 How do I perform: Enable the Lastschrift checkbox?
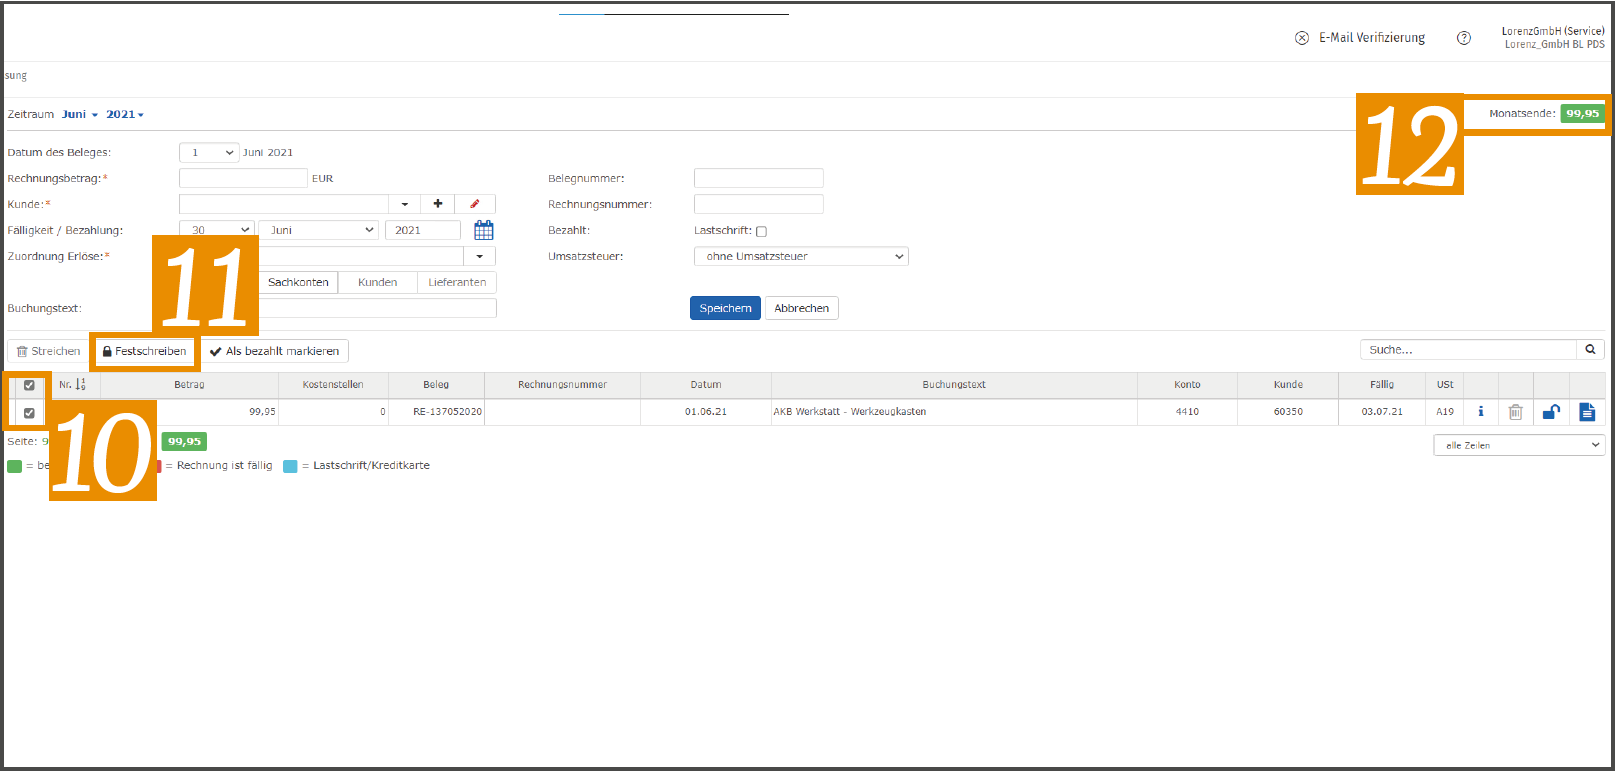coord(761,231)
